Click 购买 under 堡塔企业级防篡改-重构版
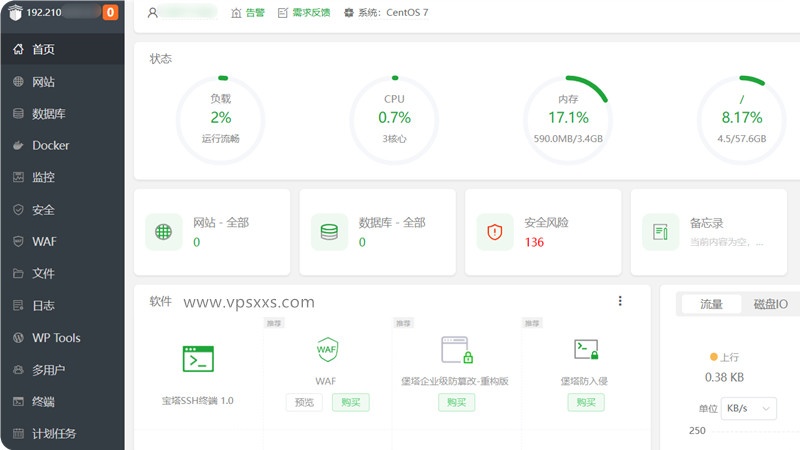 tap(457, 402)
